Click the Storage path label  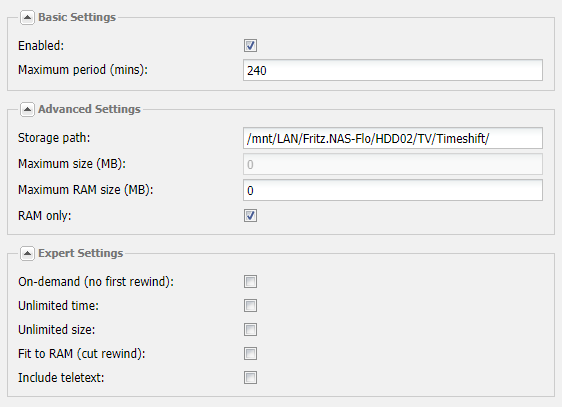tap(54, 138)
